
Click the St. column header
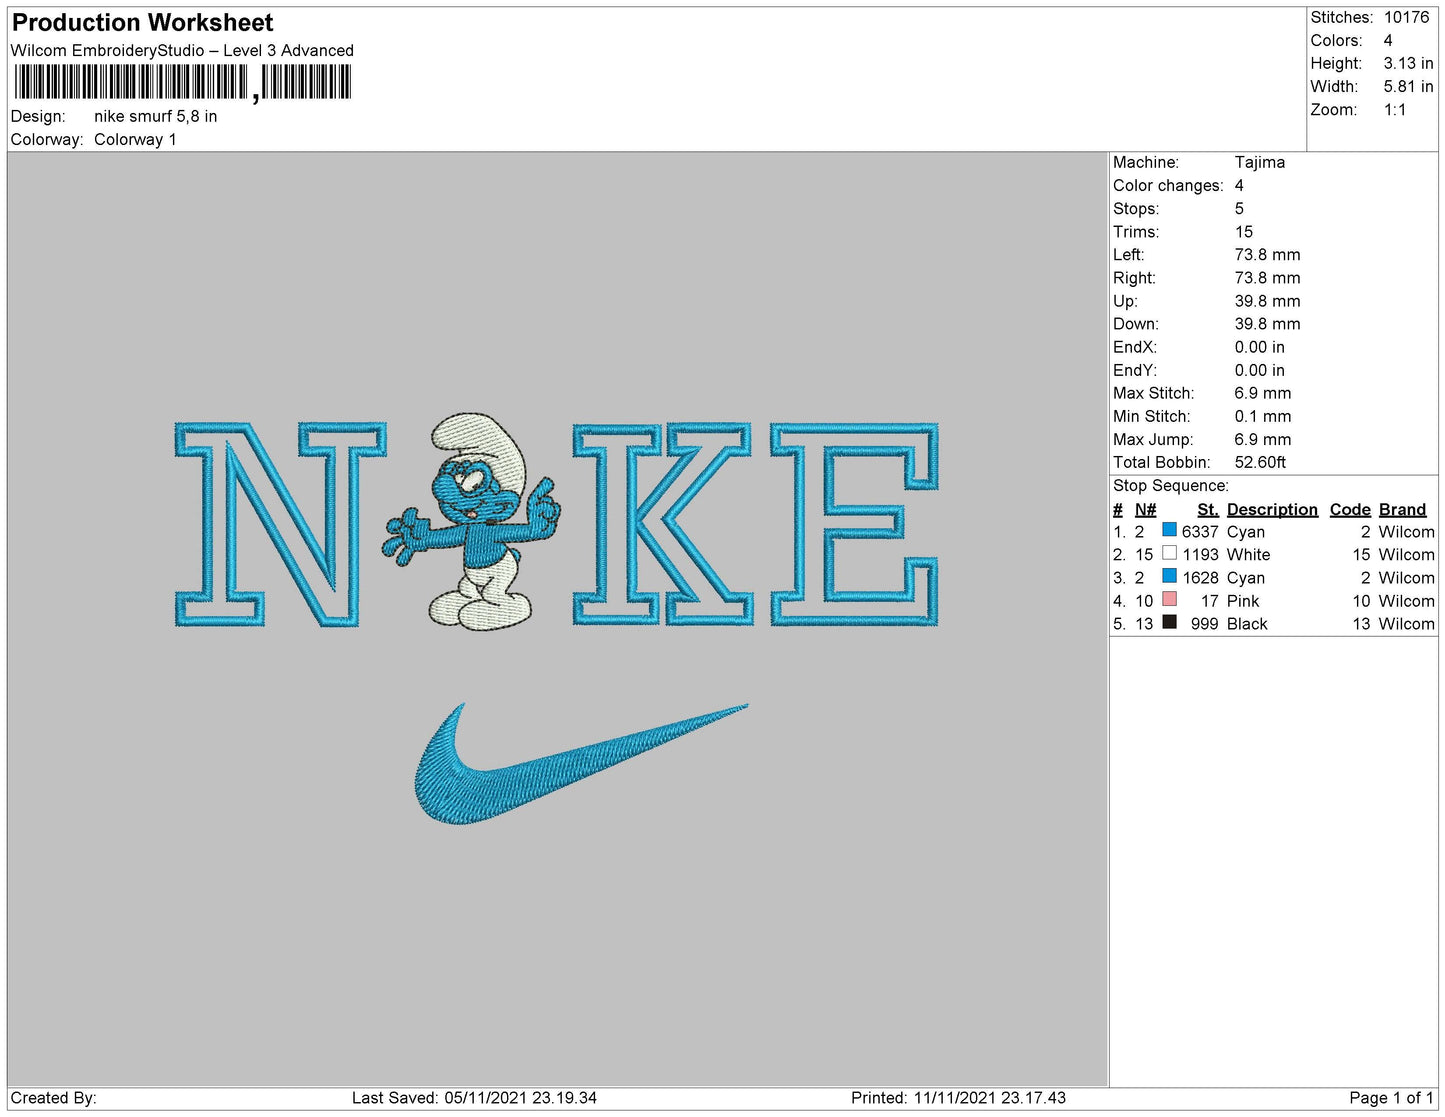[x=1208, y=509]
